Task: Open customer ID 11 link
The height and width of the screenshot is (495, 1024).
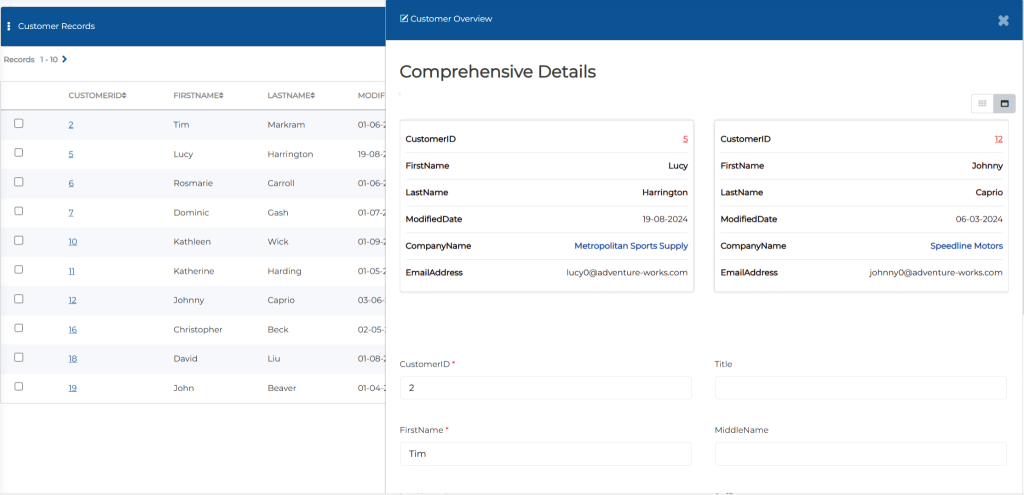Action: (71, 271)
